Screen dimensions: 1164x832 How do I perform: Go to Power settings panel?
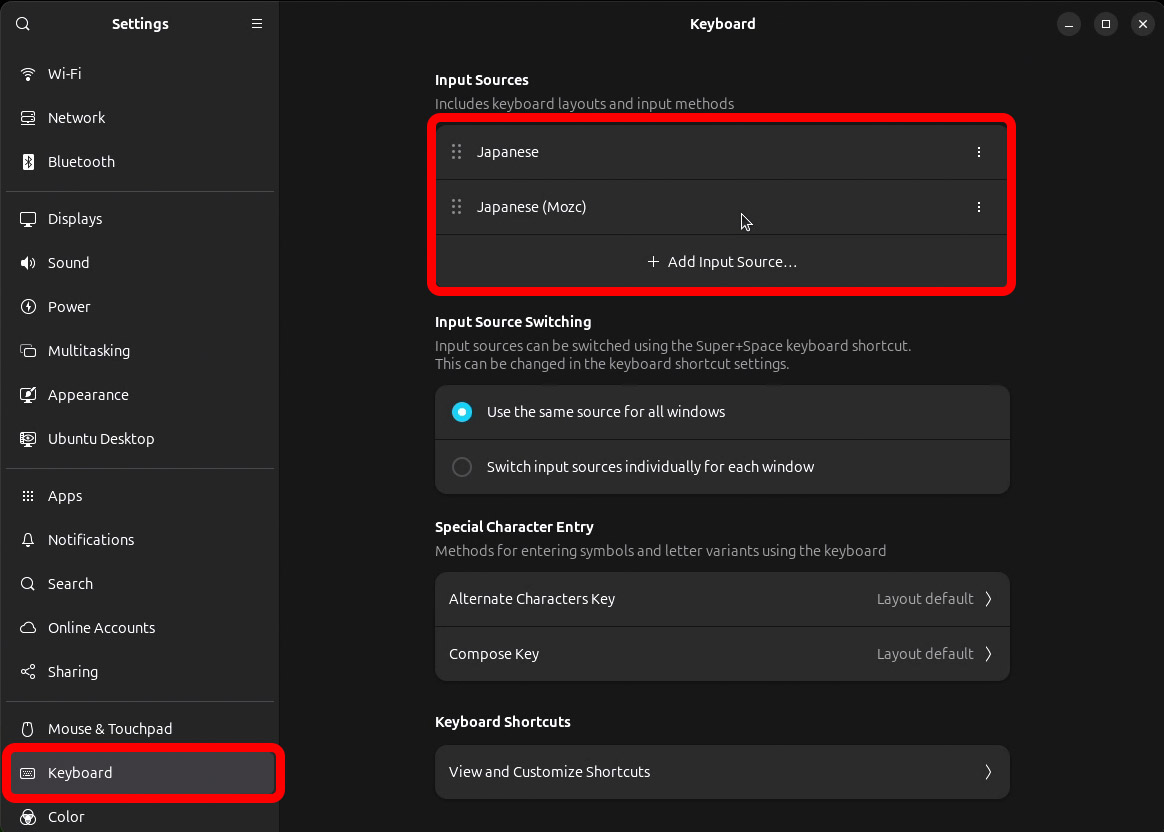pos(140,307)
